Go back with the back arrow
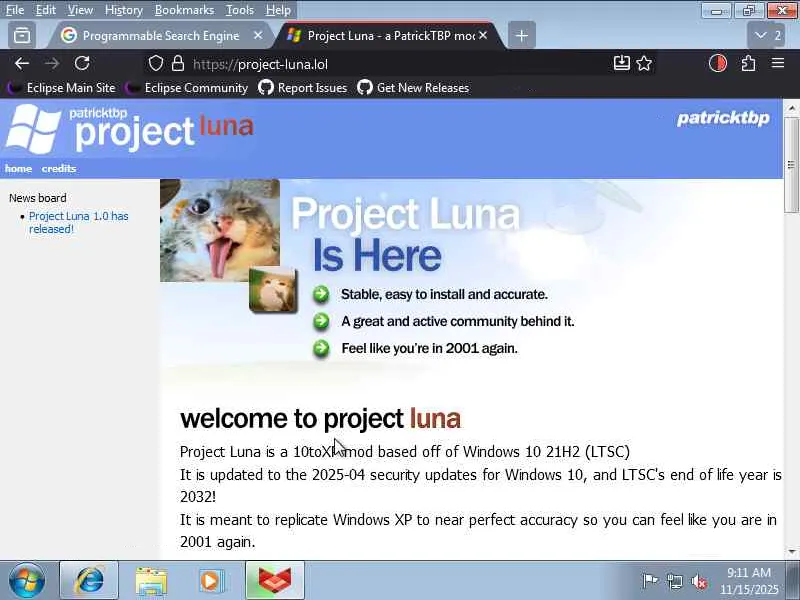Screen dimensions: 800x600 21,64
